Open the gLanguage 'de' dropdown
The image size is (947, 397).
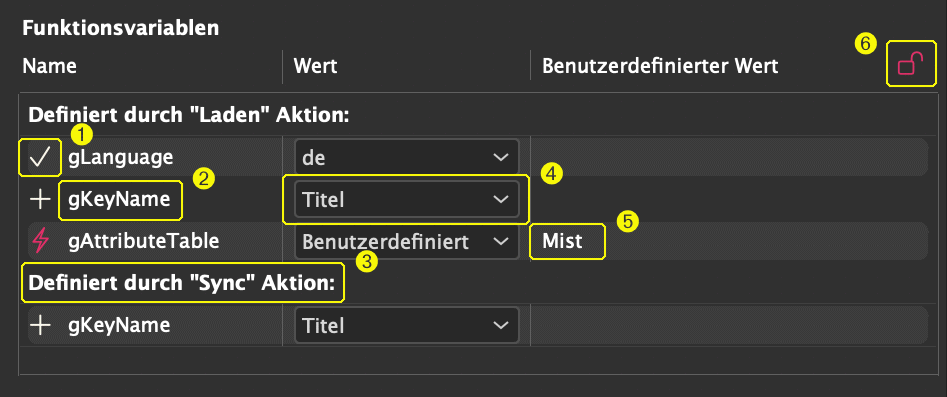coord(406,158)
